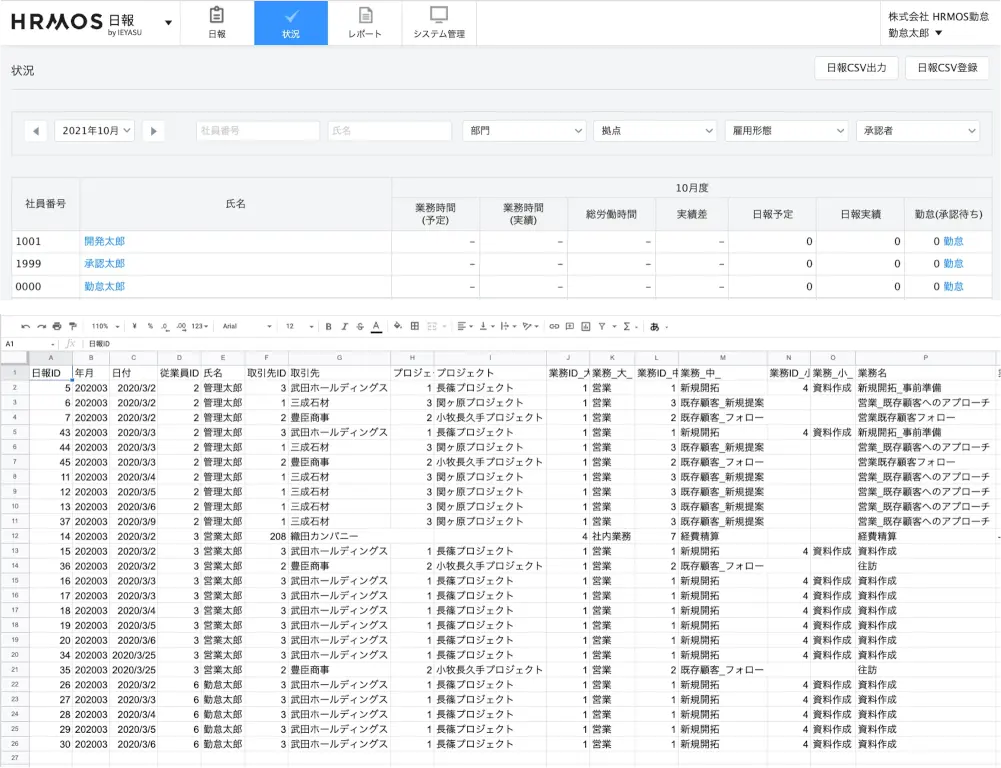1001x768 pixels.
Task: Click the insert link icon
Action: coord(553,326)
